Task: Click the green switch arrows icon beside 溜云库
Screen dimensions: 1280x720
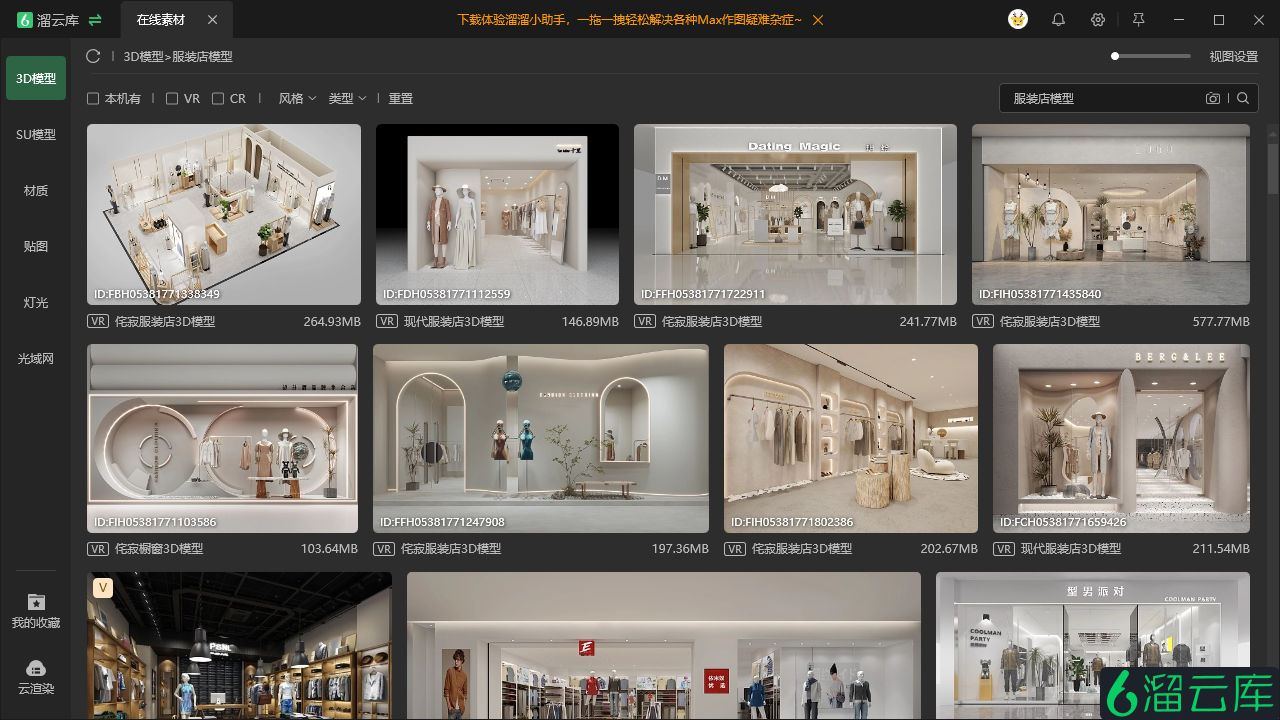Action: 95,20
